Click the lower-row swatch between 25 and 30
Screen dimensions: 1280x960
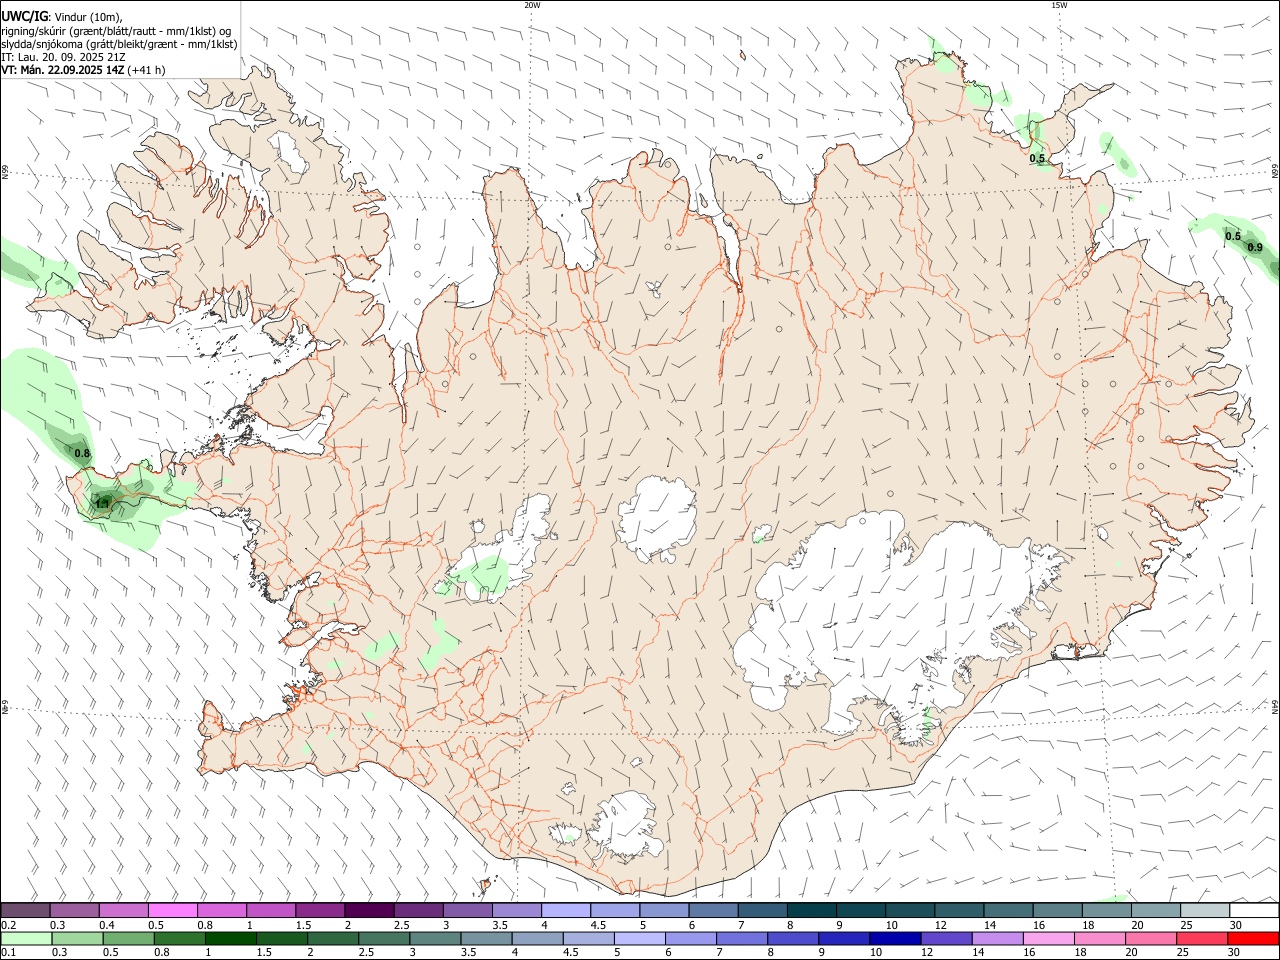1201,939
